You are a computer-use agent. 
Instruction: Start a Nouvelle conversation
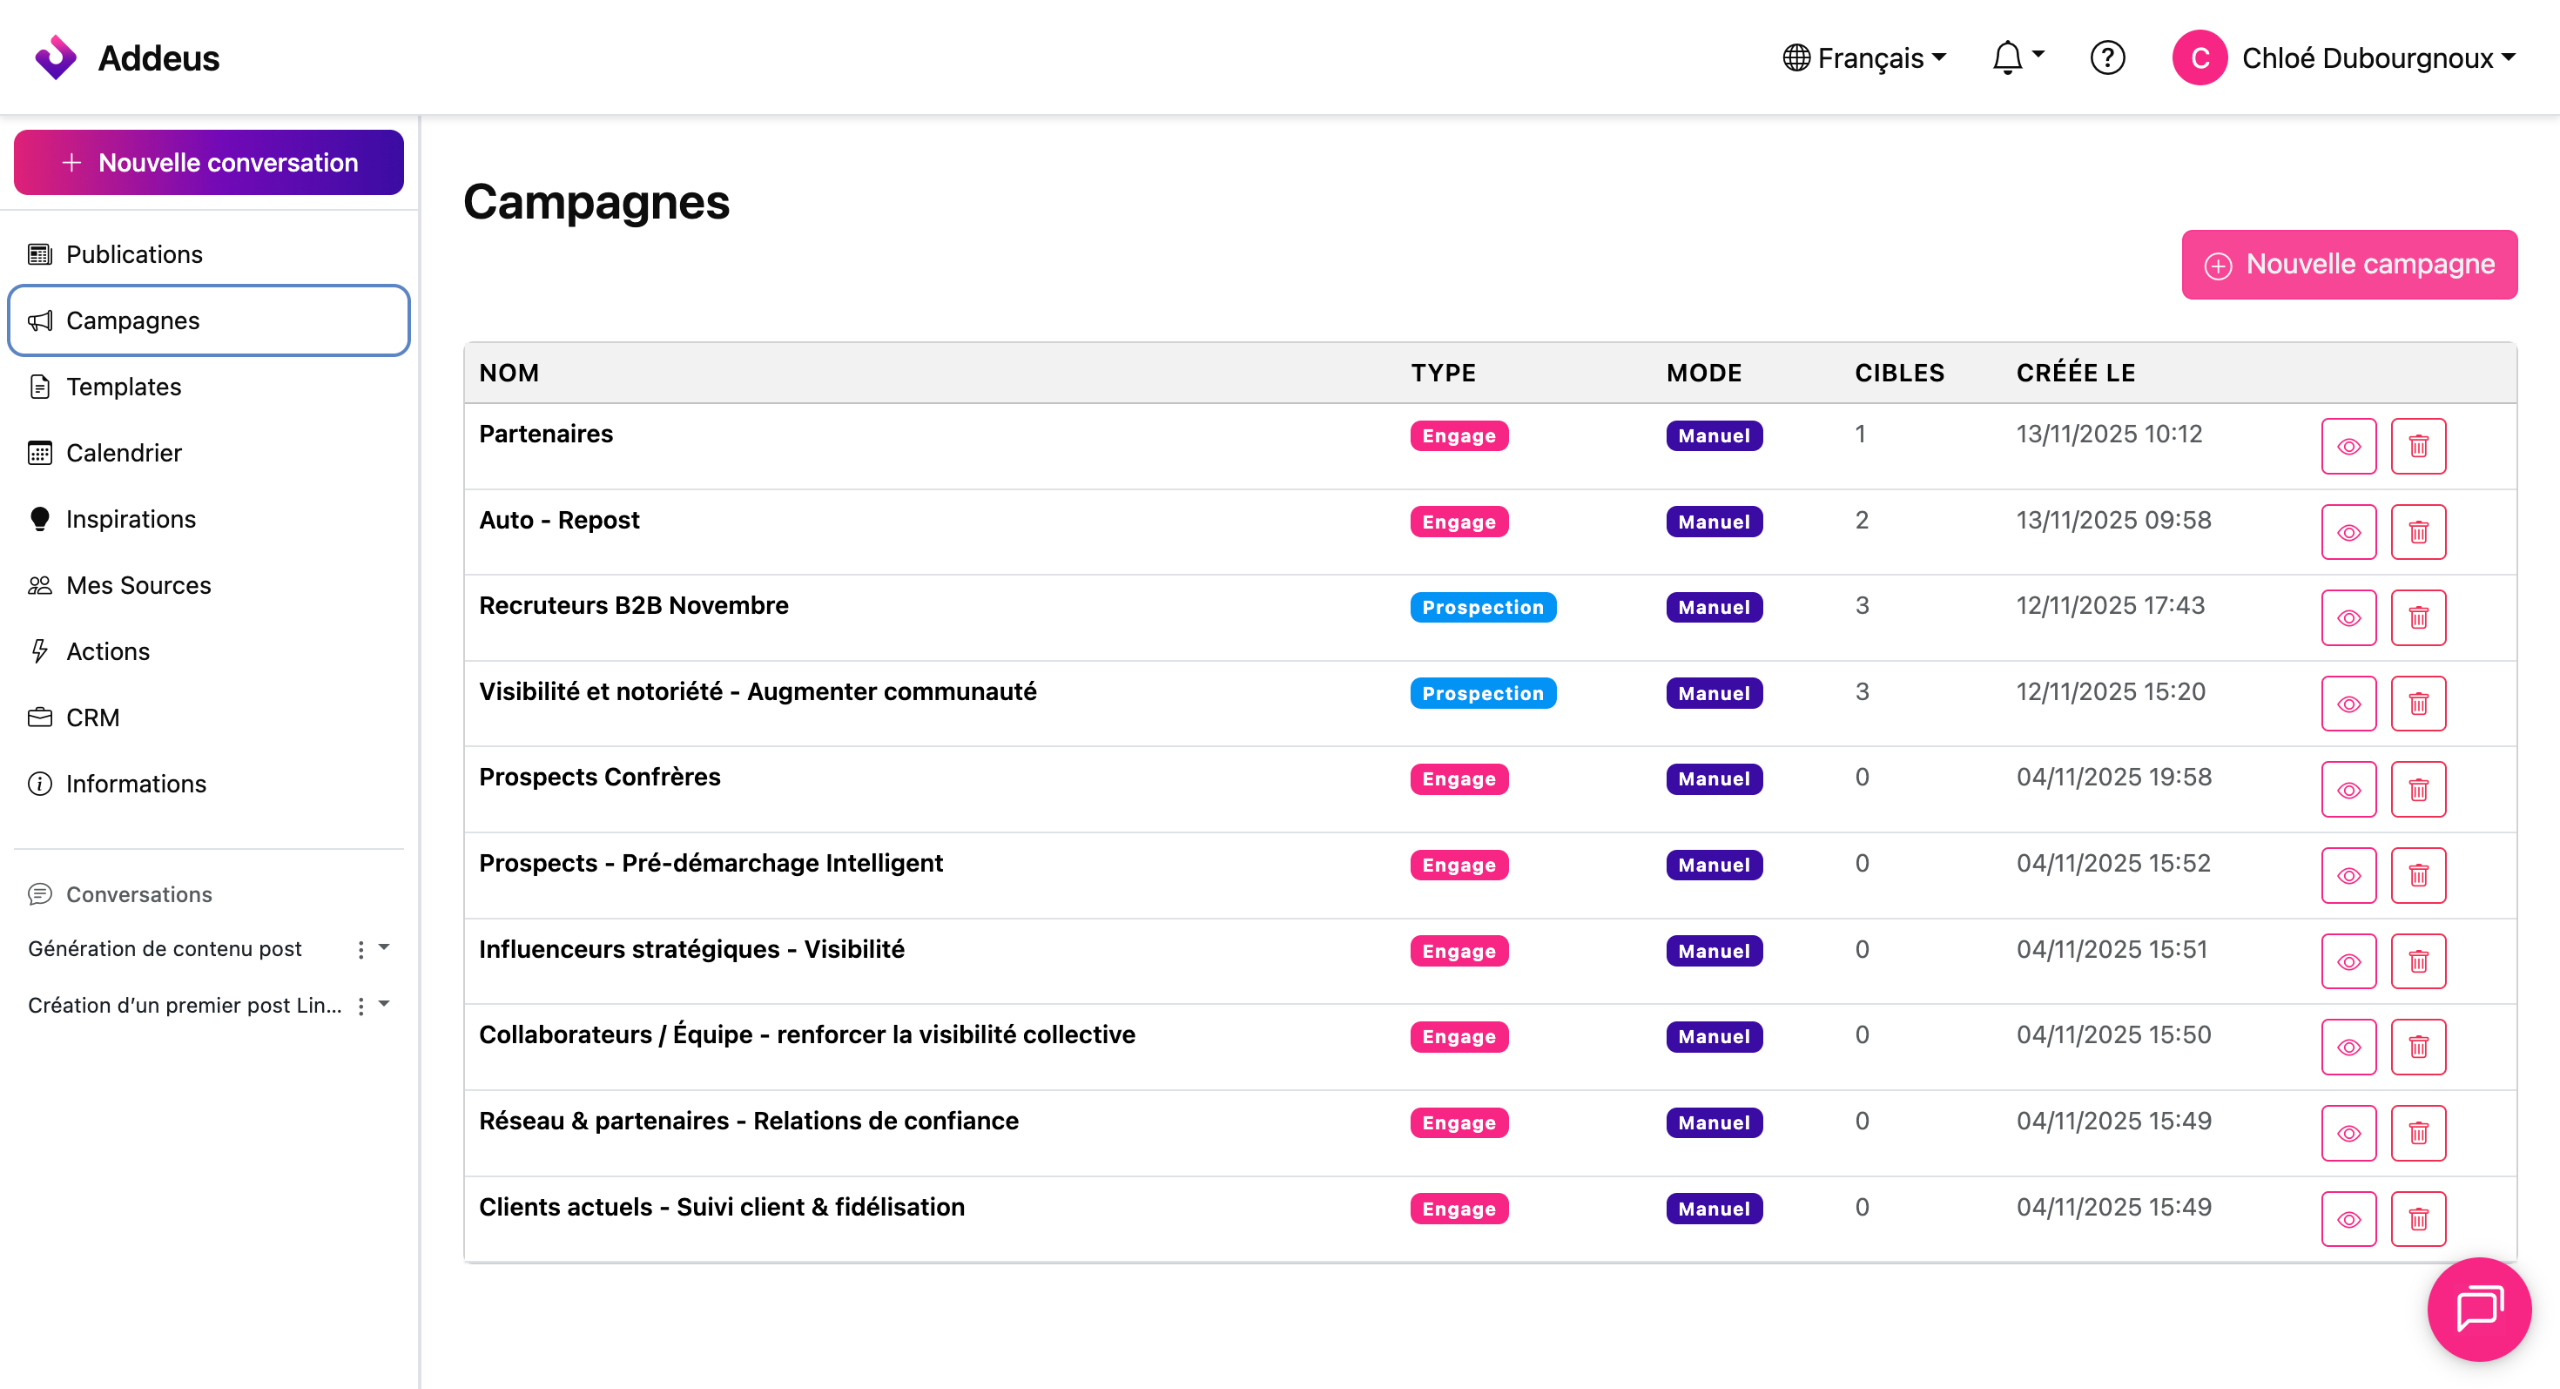click(x=209, y=163)
